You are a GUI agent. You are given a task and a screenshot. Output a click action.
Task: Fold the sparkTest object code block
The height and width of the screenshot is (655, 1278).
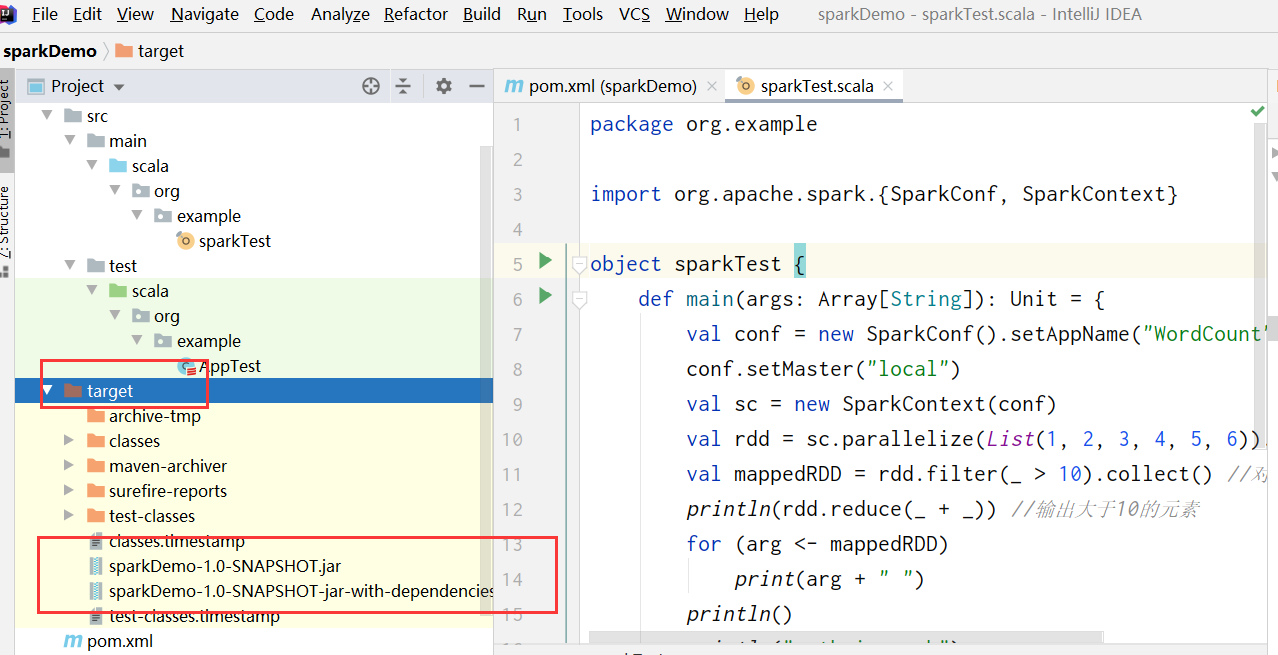coord(578,264)
